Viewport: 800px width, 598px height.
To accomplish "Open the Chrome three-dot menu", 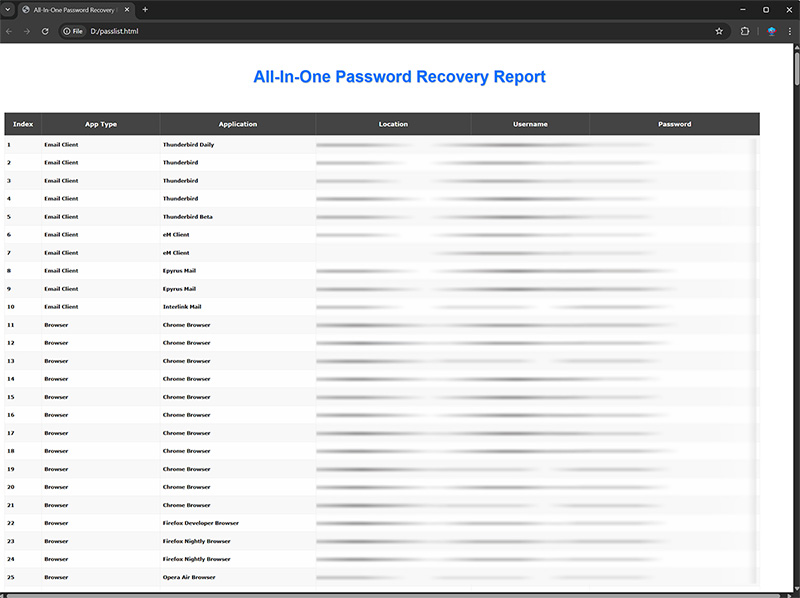I will [x=789, y=31].
